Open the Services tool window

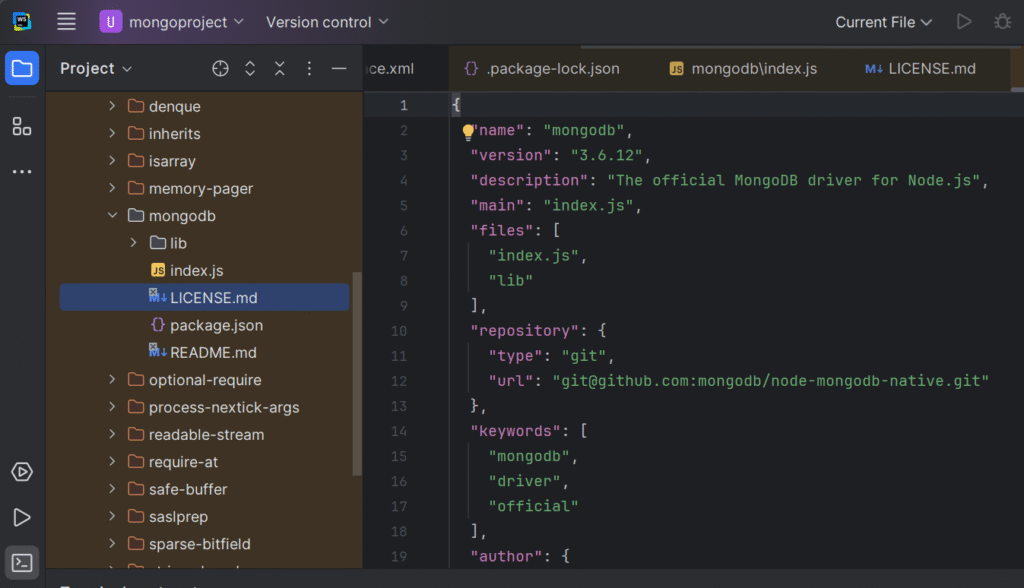[22, 472]
